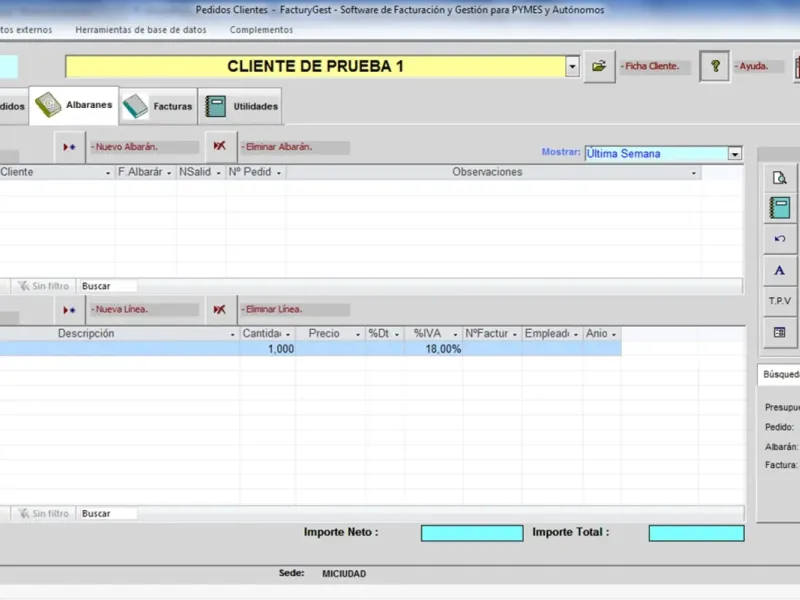
Task: Click the MICIUDAD Sede value
Action: coord(344,574)
